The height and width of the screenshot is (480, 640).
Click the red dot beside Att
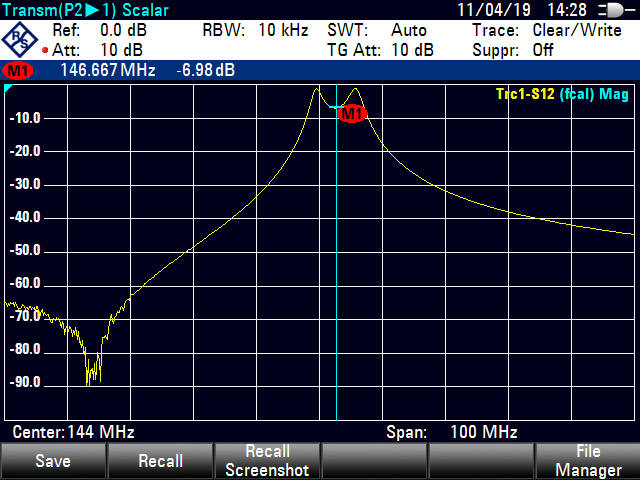click(x=45, y=50)
